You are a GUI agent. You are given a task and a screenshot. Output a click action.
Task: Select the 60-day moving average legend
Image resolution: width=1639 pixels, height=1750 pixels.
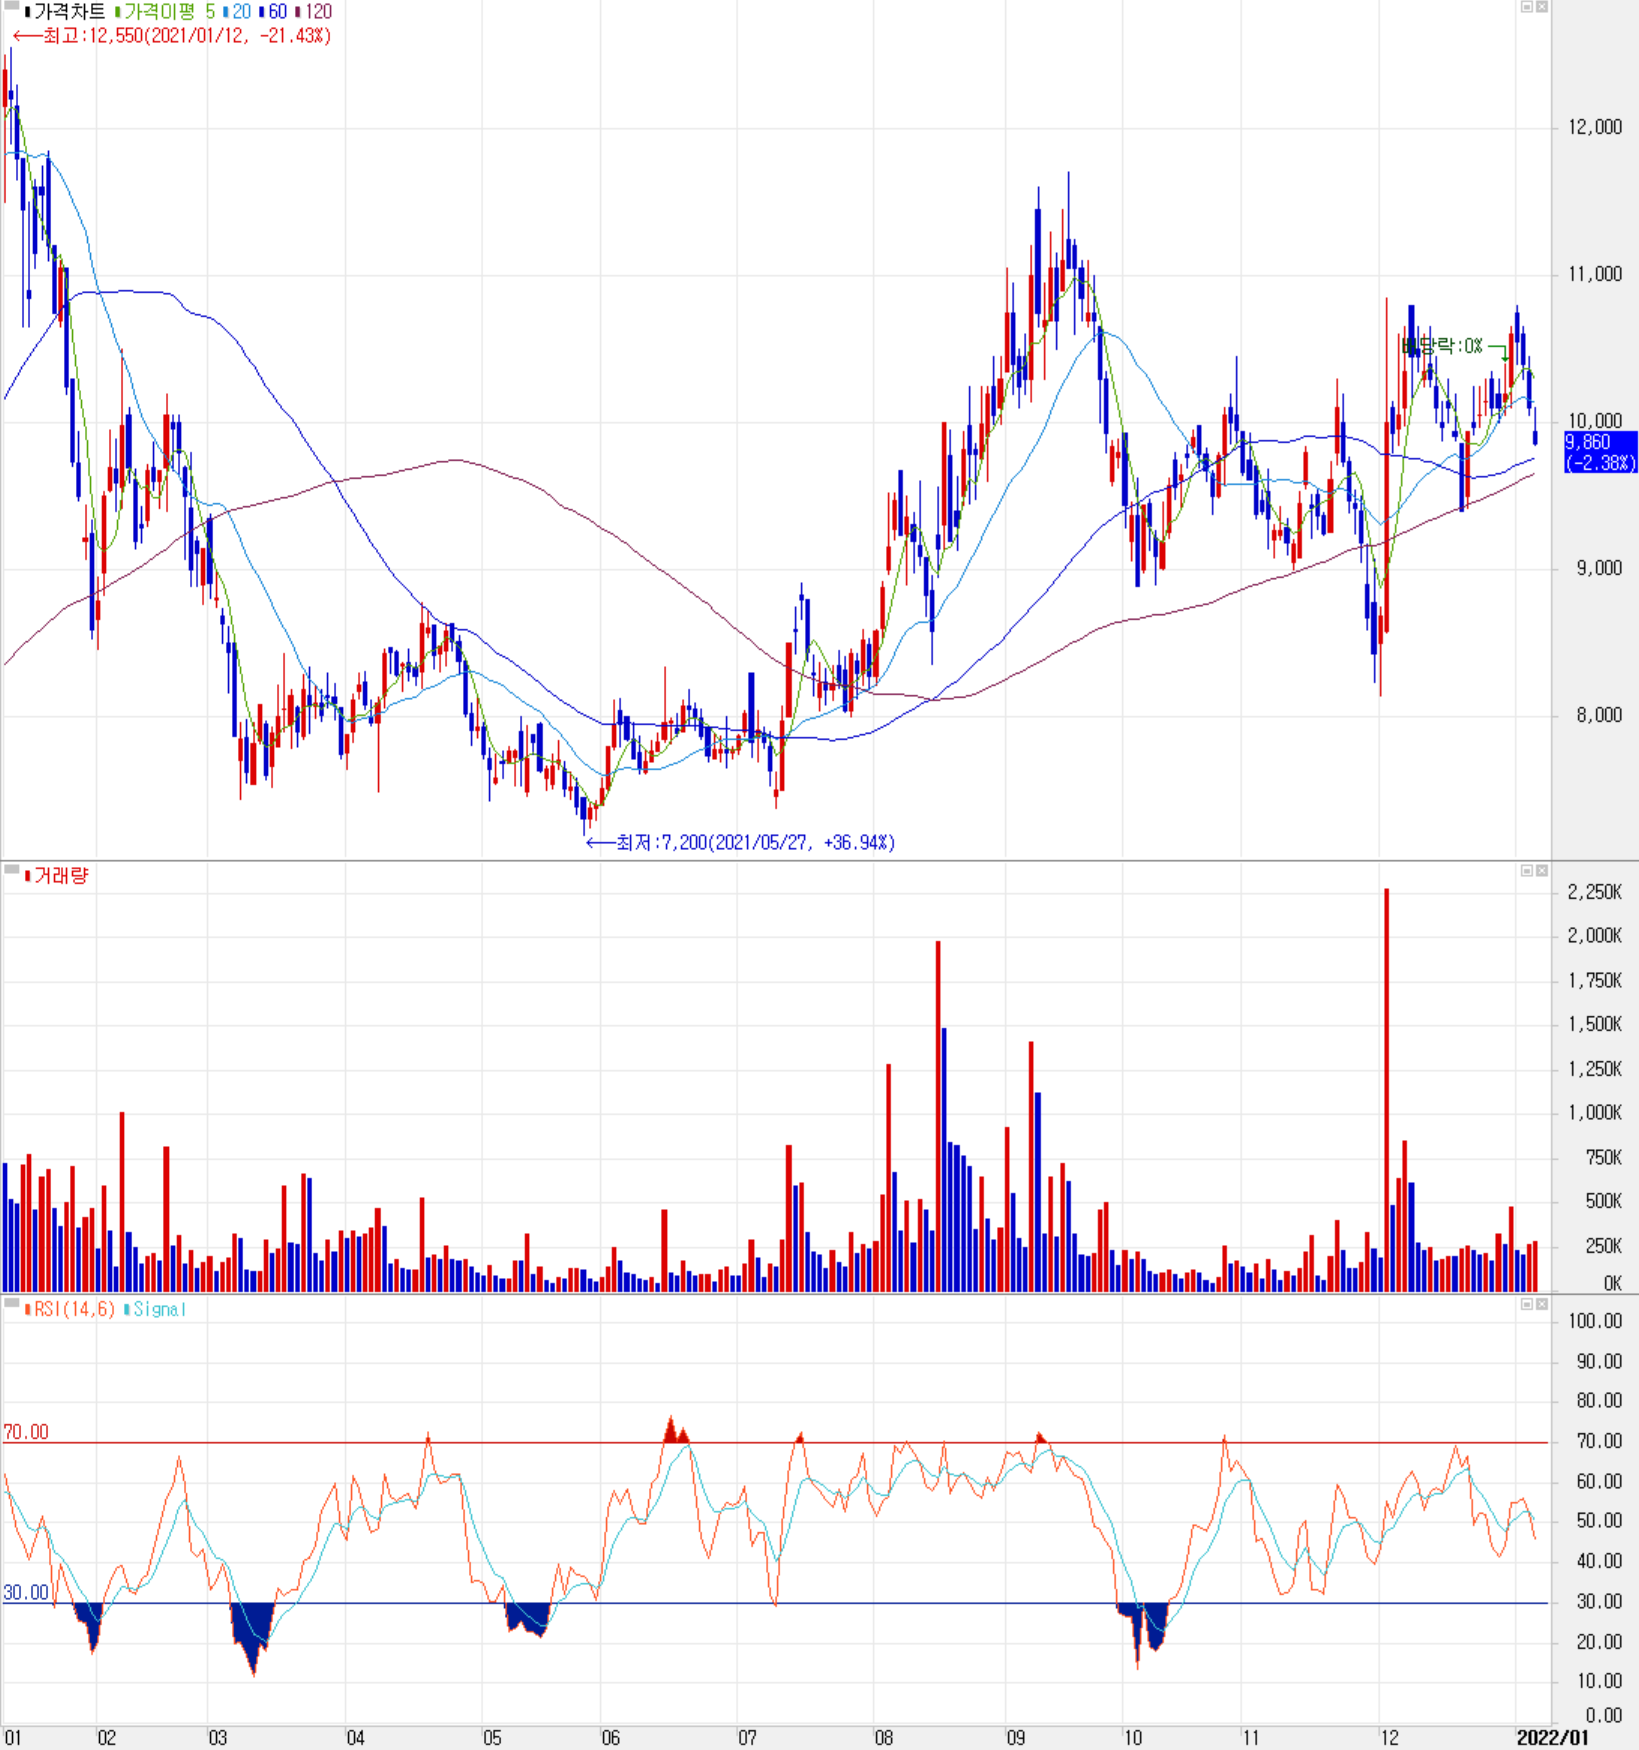click(277, 12)
